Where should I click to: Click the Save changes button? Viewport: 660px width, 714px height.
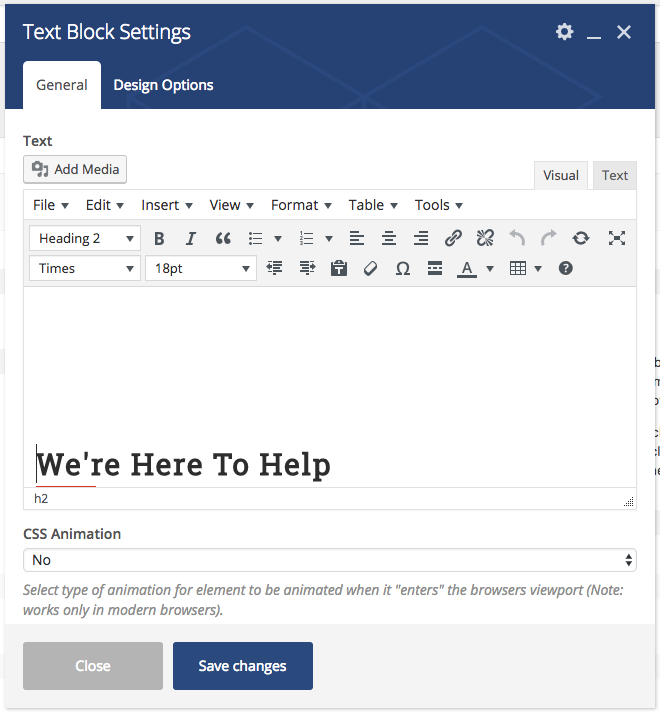coord(243,666)
